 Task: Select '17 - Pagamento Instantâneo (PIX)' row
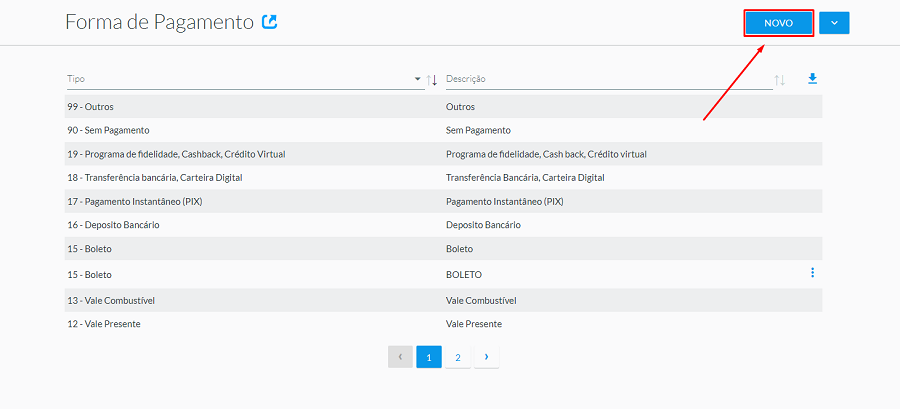pyautogui.click(x=443, y=201)
